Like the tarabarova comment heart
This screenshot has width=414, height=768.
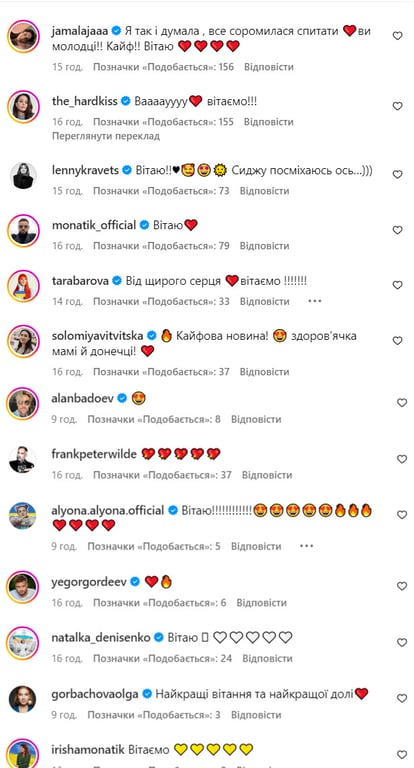(398, 285)
